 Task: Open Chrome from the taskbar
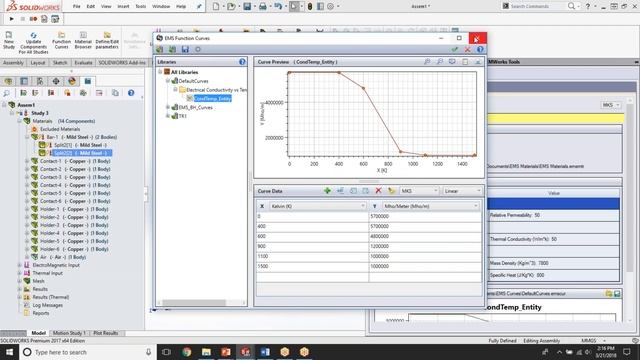(x=187, y=352)
